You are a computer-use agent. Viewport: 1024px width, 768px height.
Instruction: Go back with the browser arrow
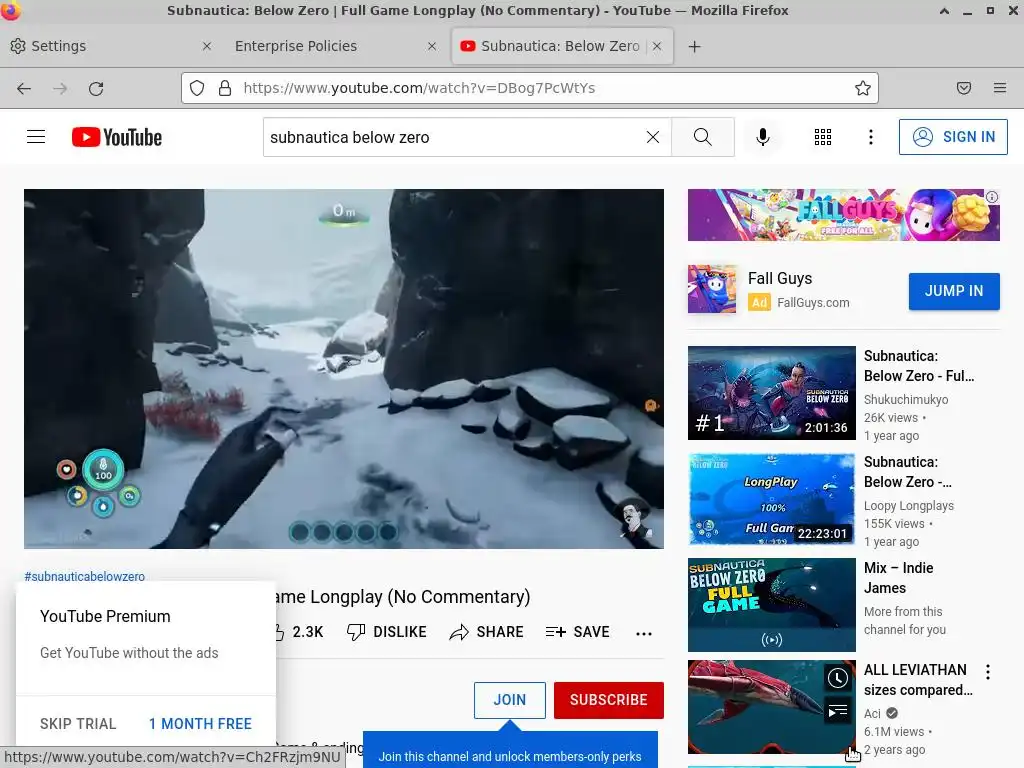tap(24, 88)
